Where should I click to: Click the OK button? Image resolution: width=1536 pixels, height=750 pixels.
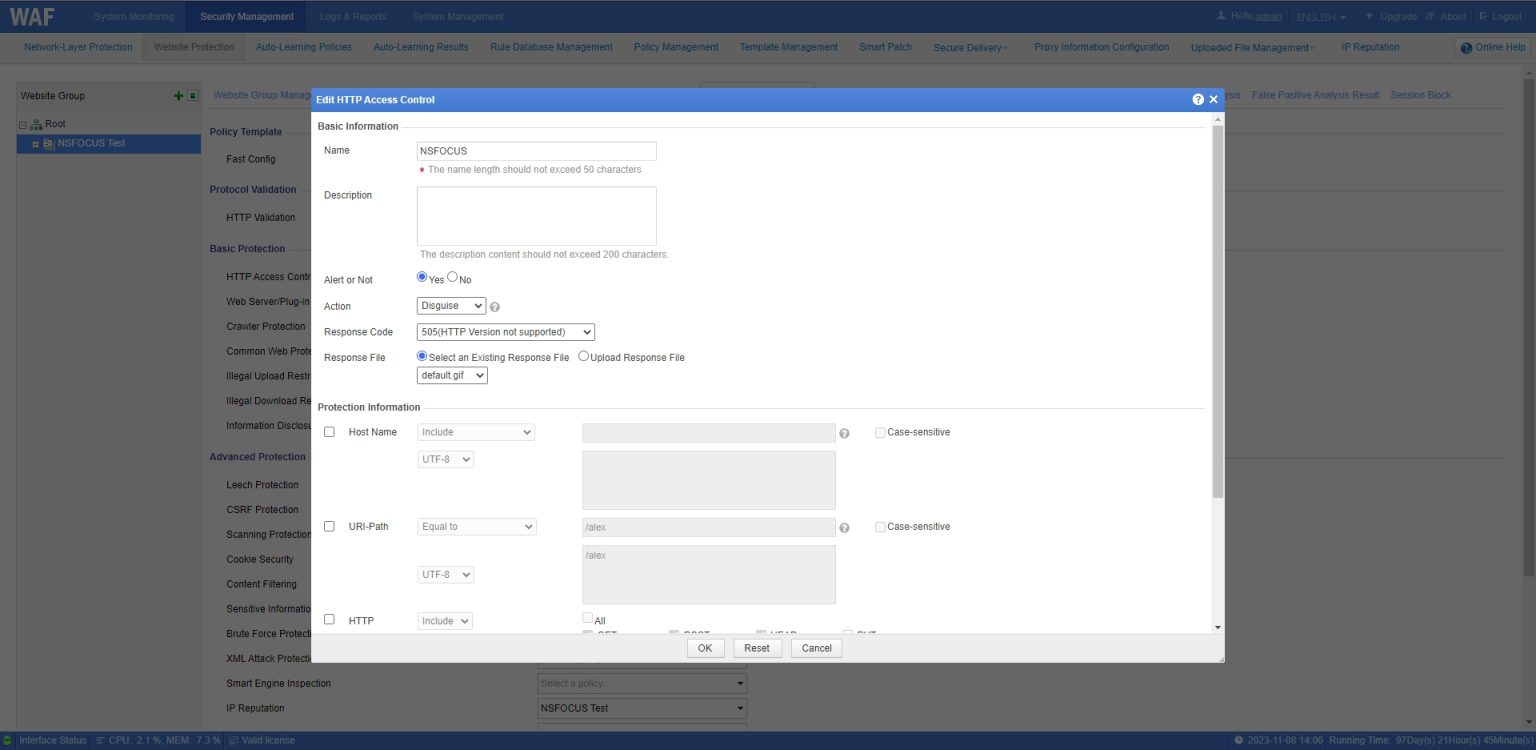point(705,647)
